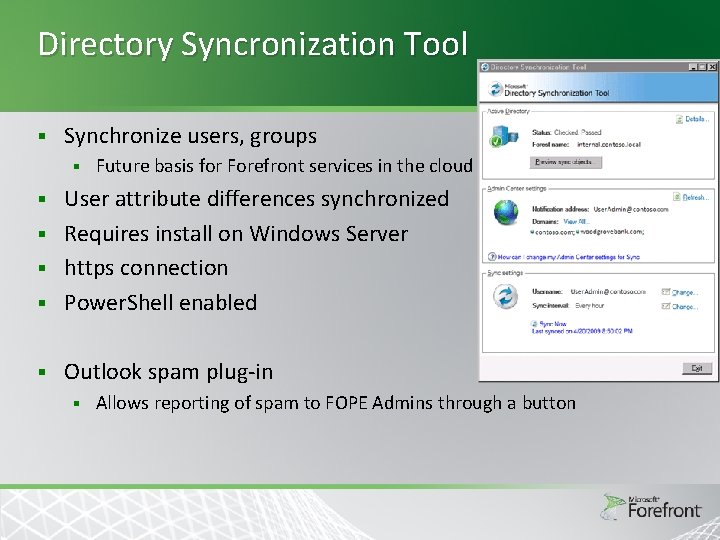Close the Directory Synchronization Tool window

coord(712,67)
